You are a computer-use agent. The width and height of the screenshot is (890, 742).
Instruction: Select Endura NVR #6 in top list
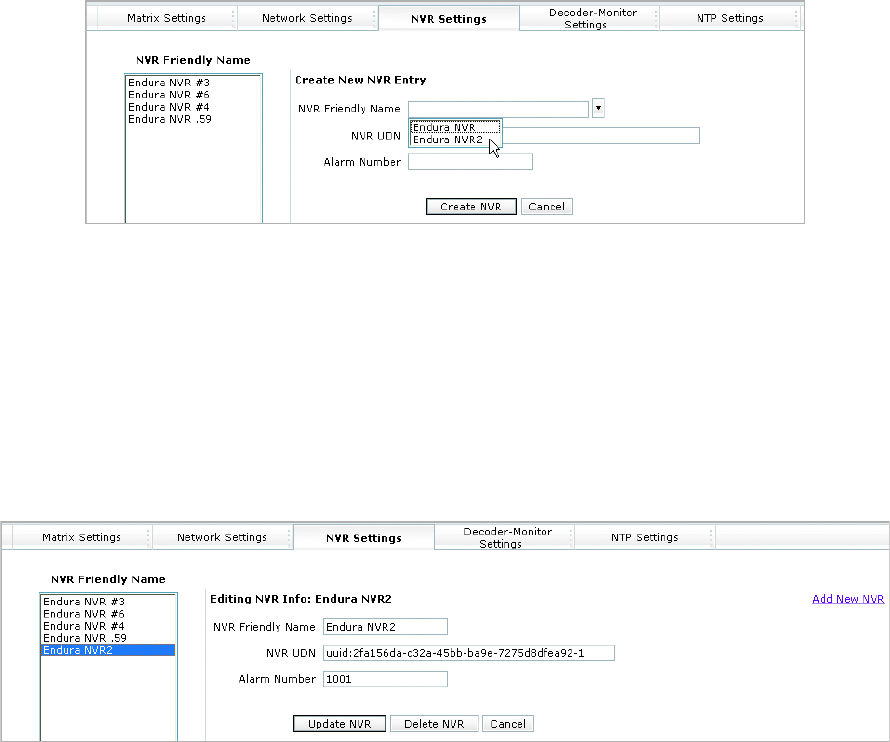193,95
